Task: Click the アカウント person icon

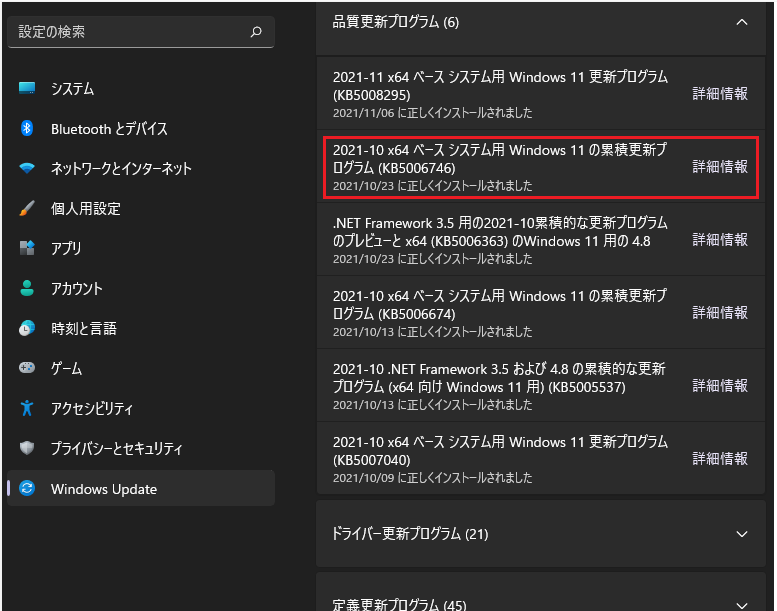Action: (x=27, y=288)
